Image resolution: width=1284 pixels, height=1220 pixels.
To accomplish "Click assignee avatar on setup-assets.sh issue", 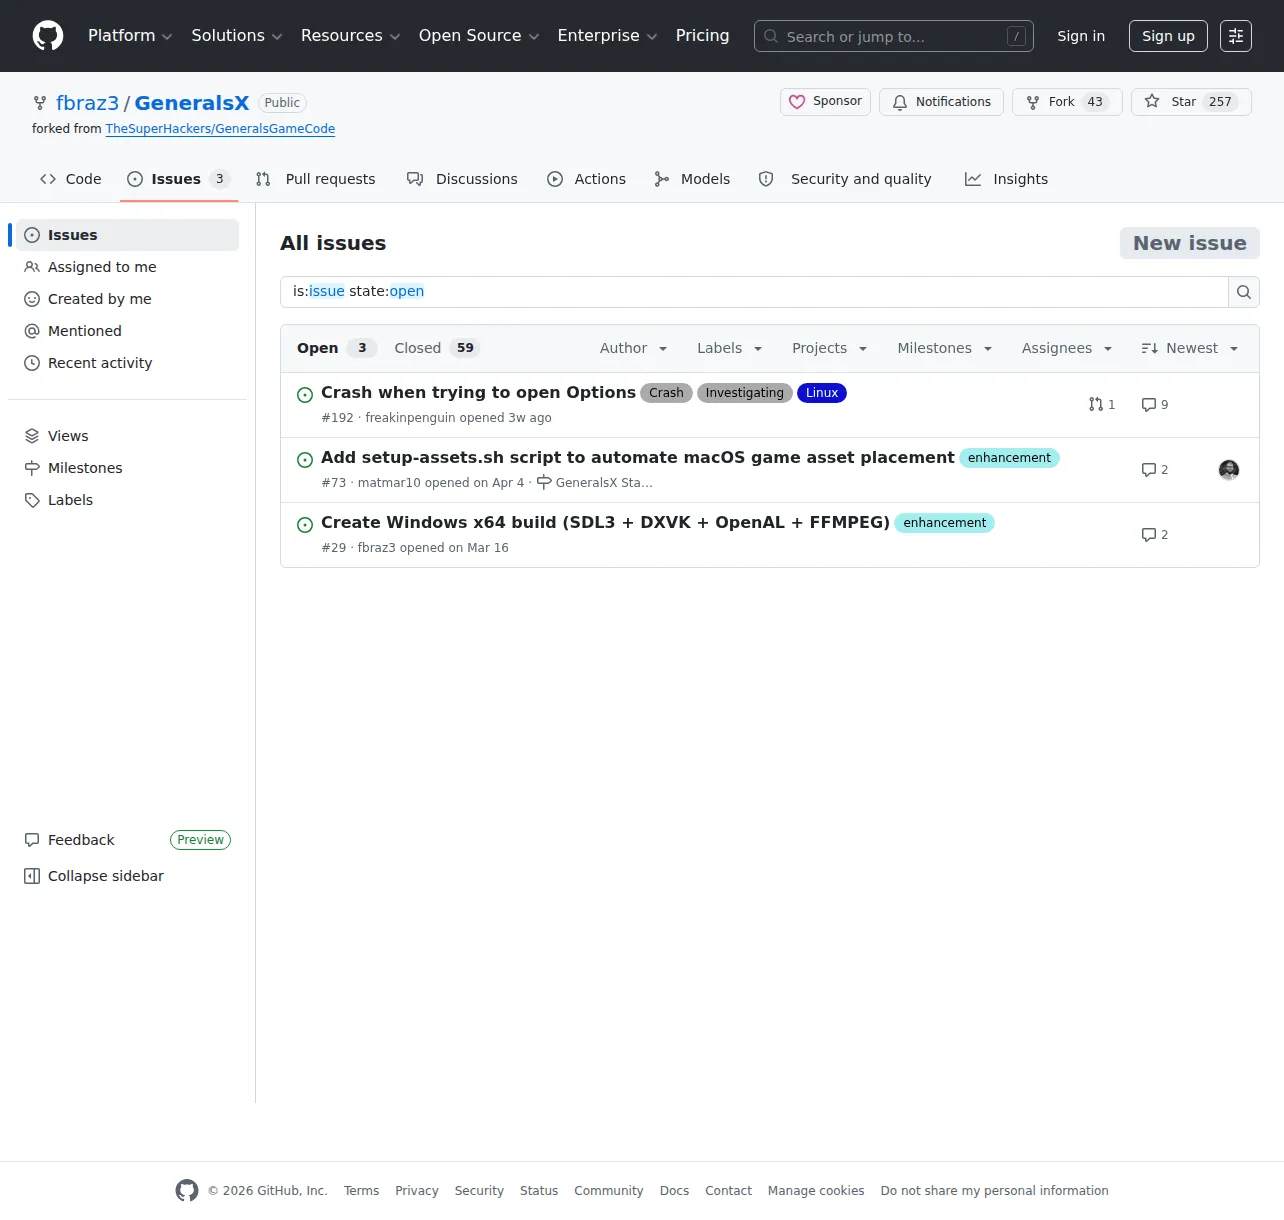I will 1229,470.
